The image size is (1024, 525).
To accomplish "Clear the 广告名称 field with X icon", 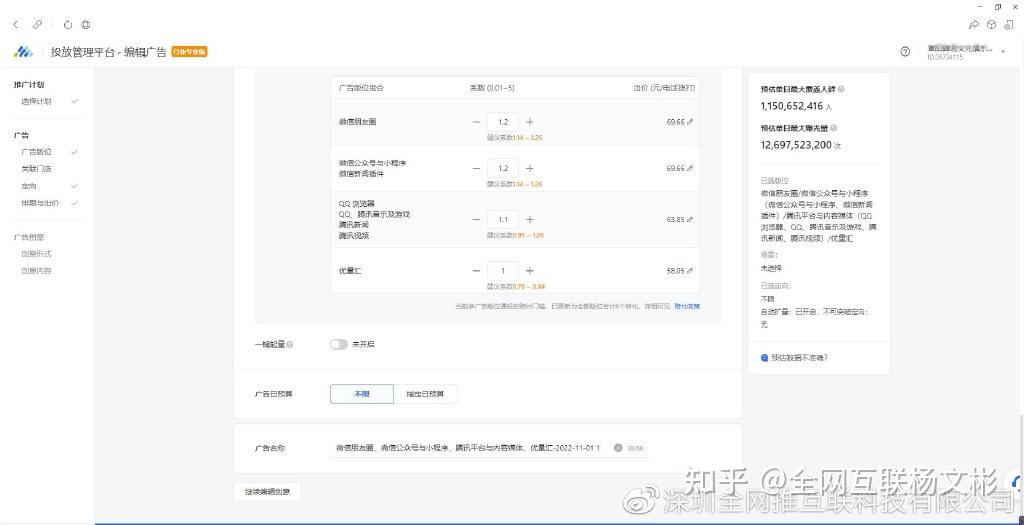I will pyautogui.click(x=618, y=448).
